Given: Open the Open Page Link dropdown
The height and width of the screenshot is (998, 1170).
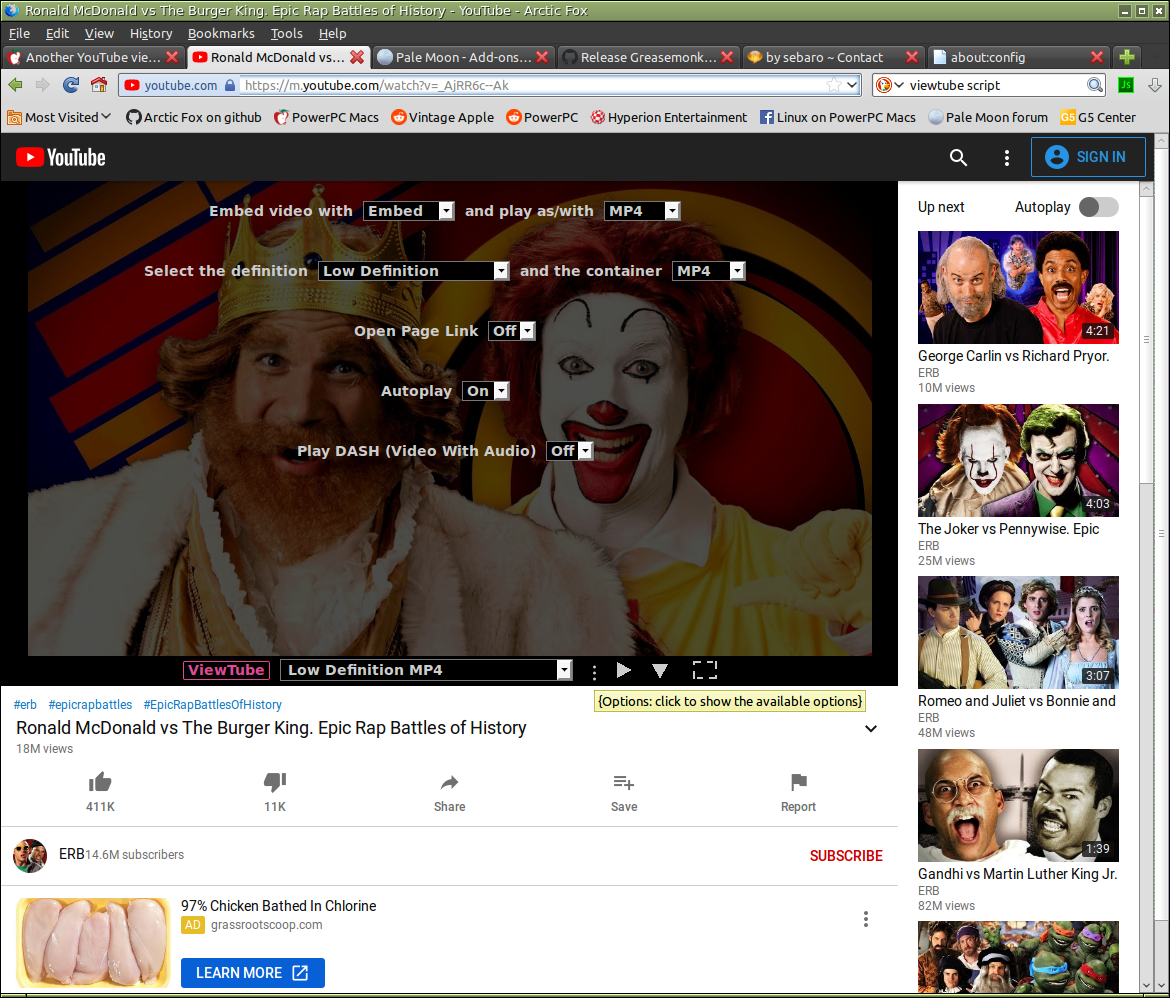Looking at the screenshot, I should pos(512,331).
